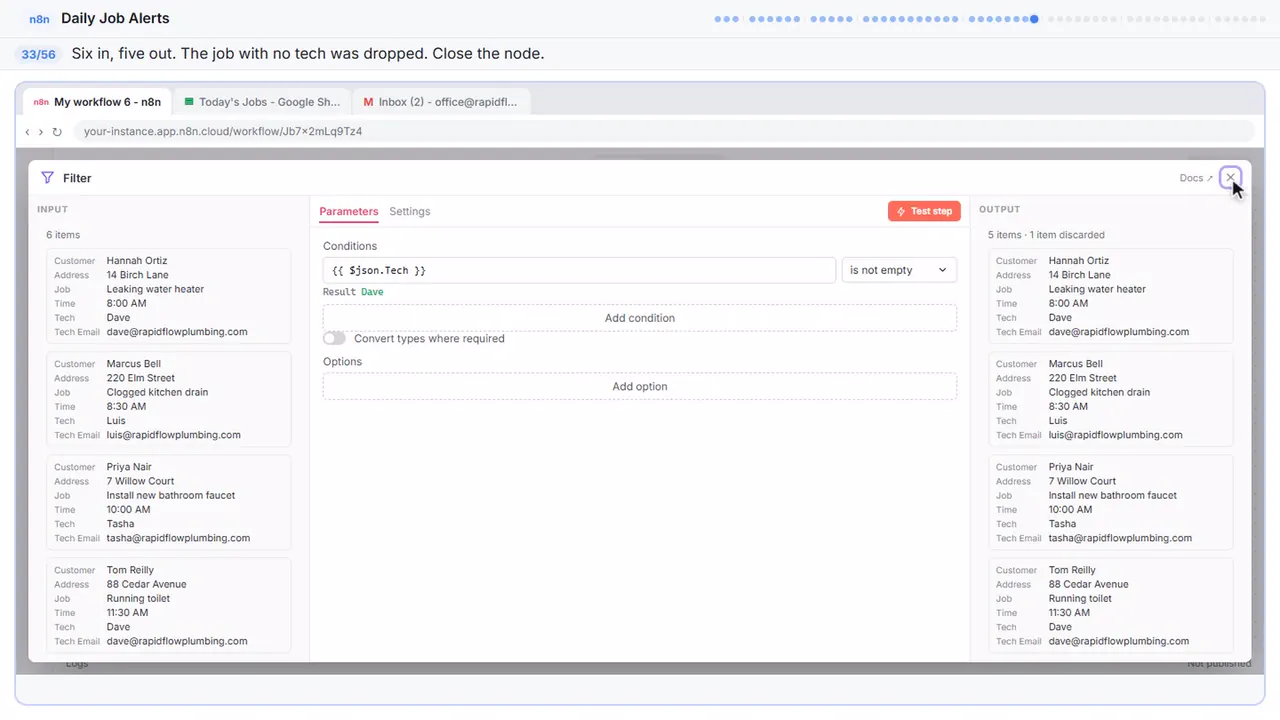Viewport: 1280px width, 720px height.
Task: Close the Filter node panel
Action: pos(1230,178)
